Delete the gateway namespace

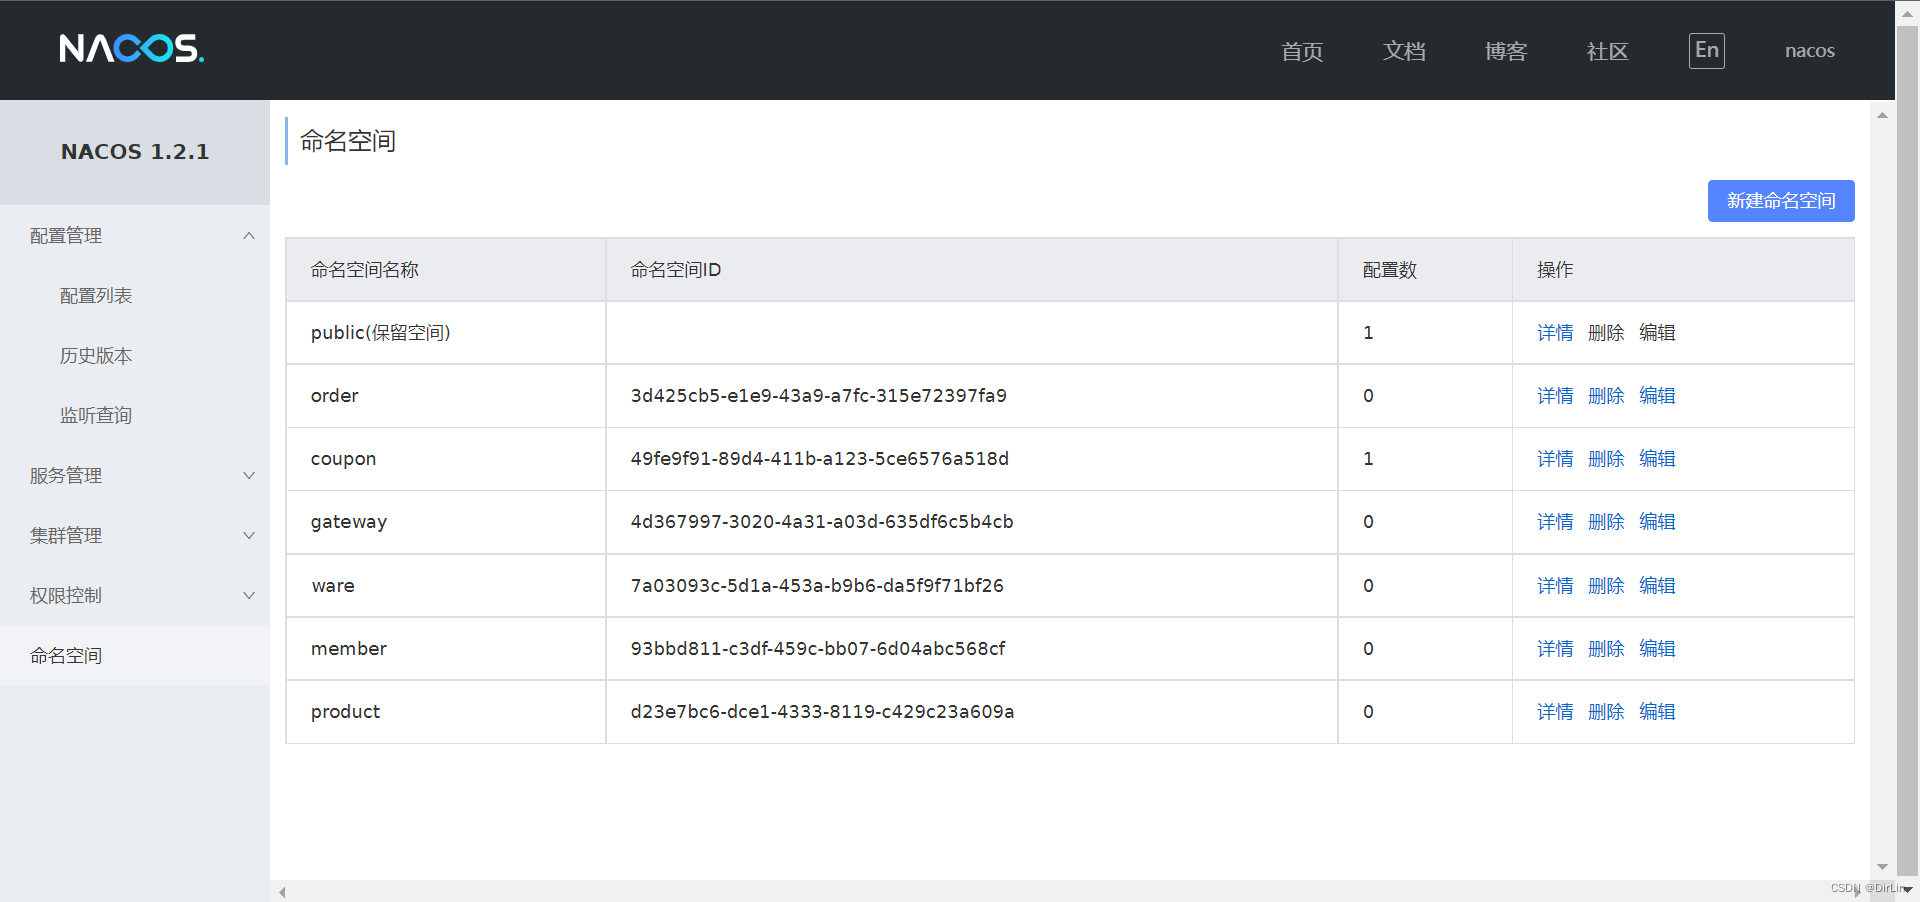(1606, 522)
